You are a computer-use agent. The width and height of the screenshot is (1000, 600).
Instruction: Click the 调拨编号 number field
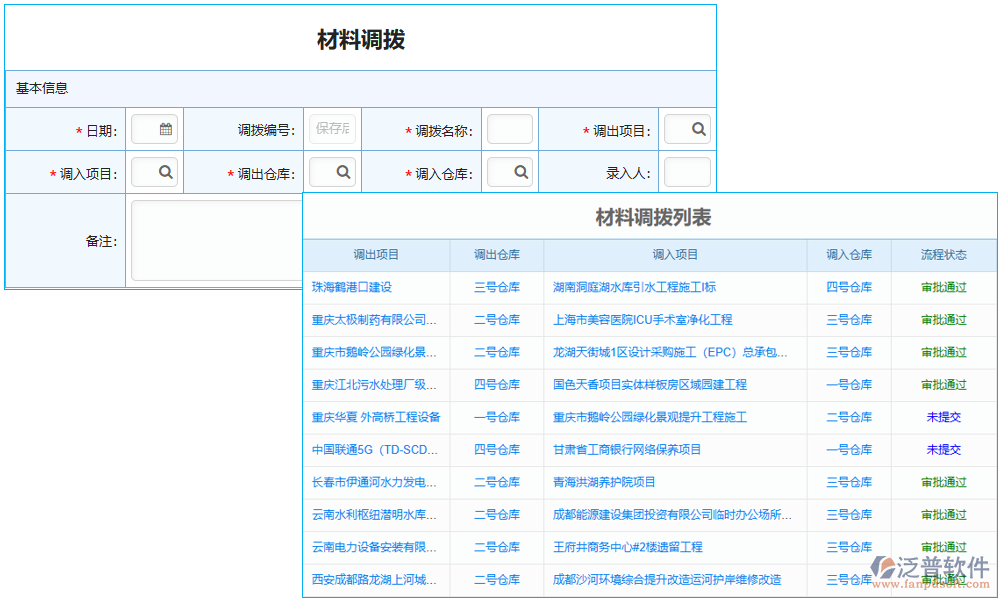pos(333,128)
